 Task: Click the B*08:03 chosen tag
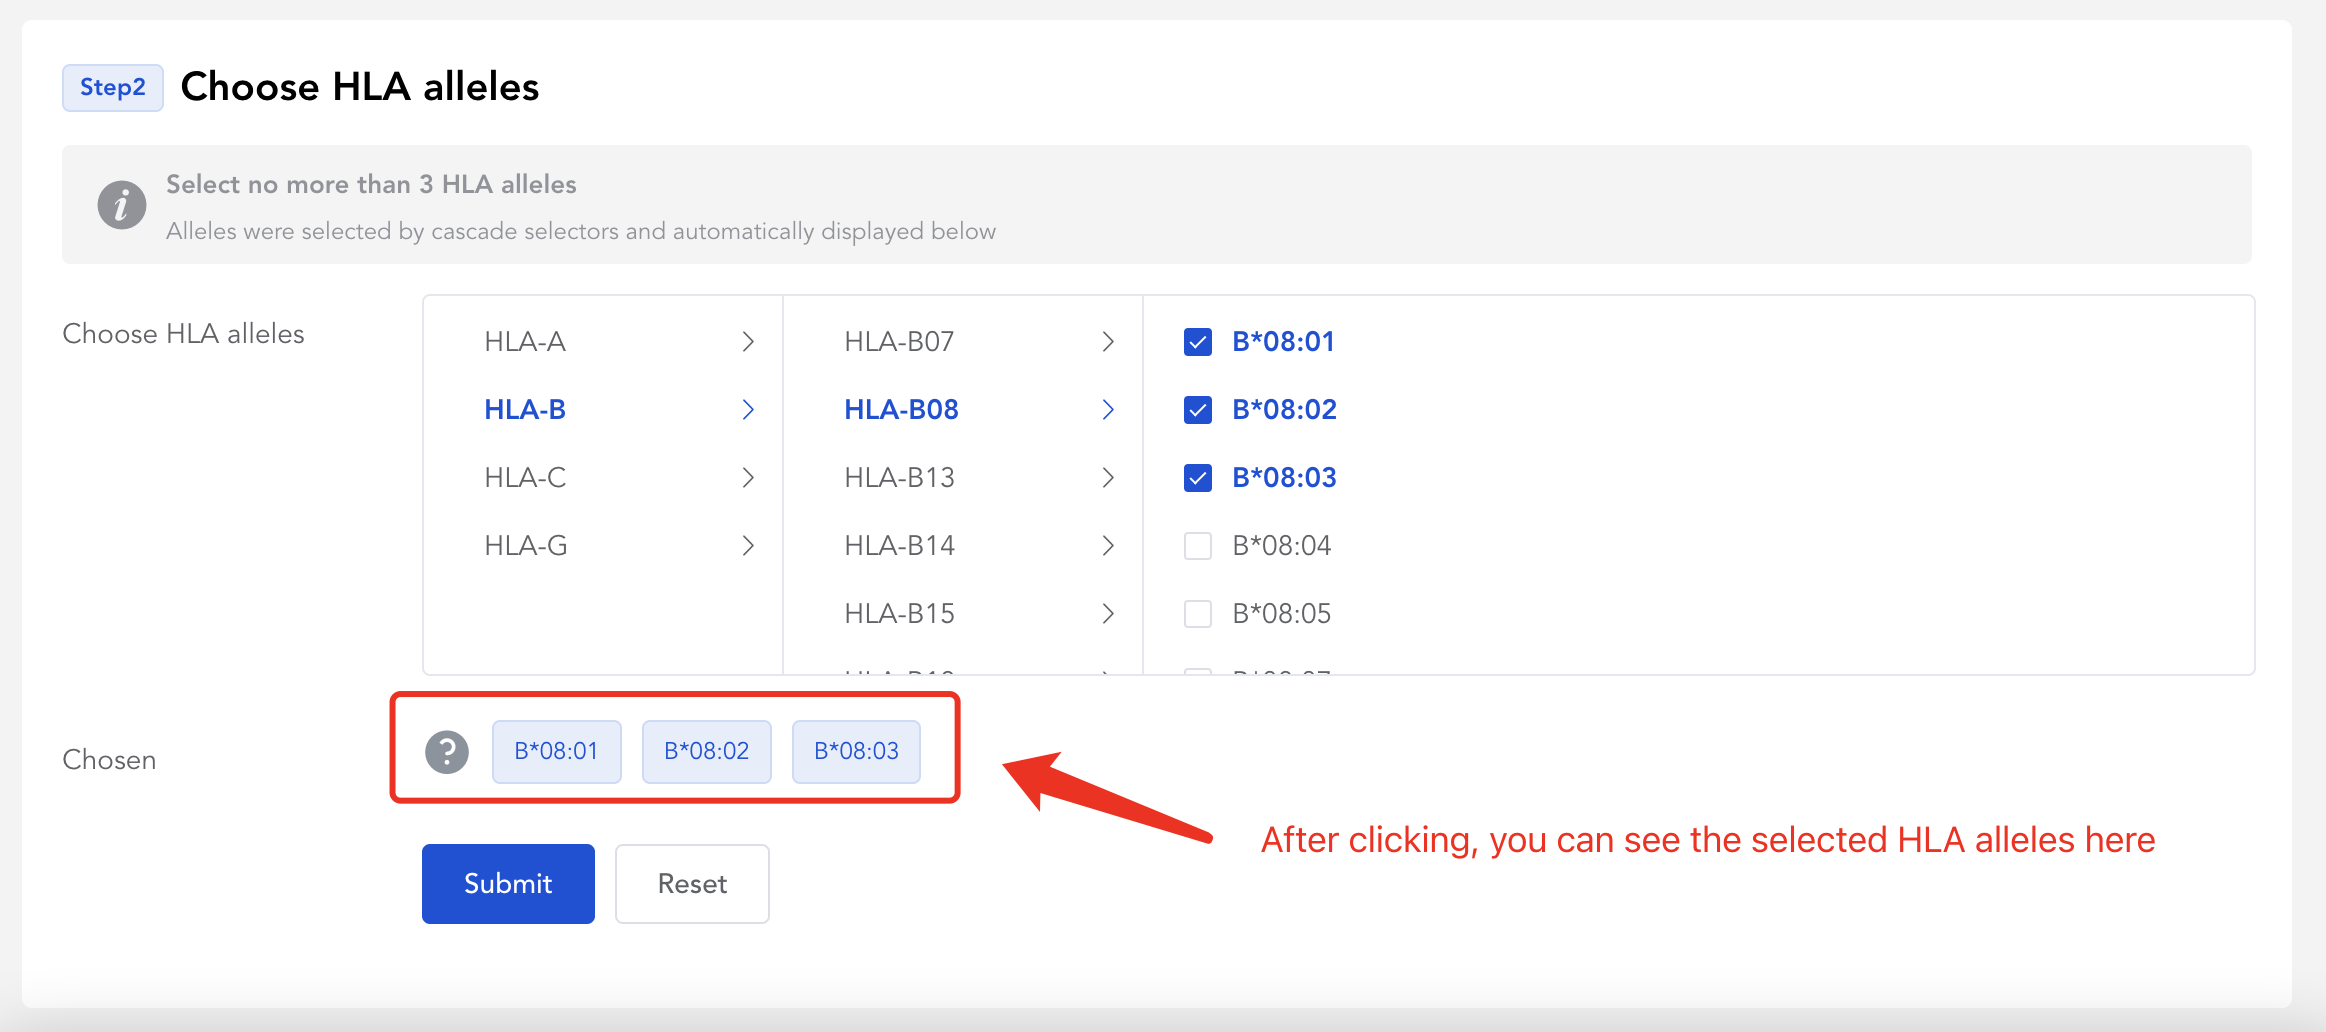(856, 751)
